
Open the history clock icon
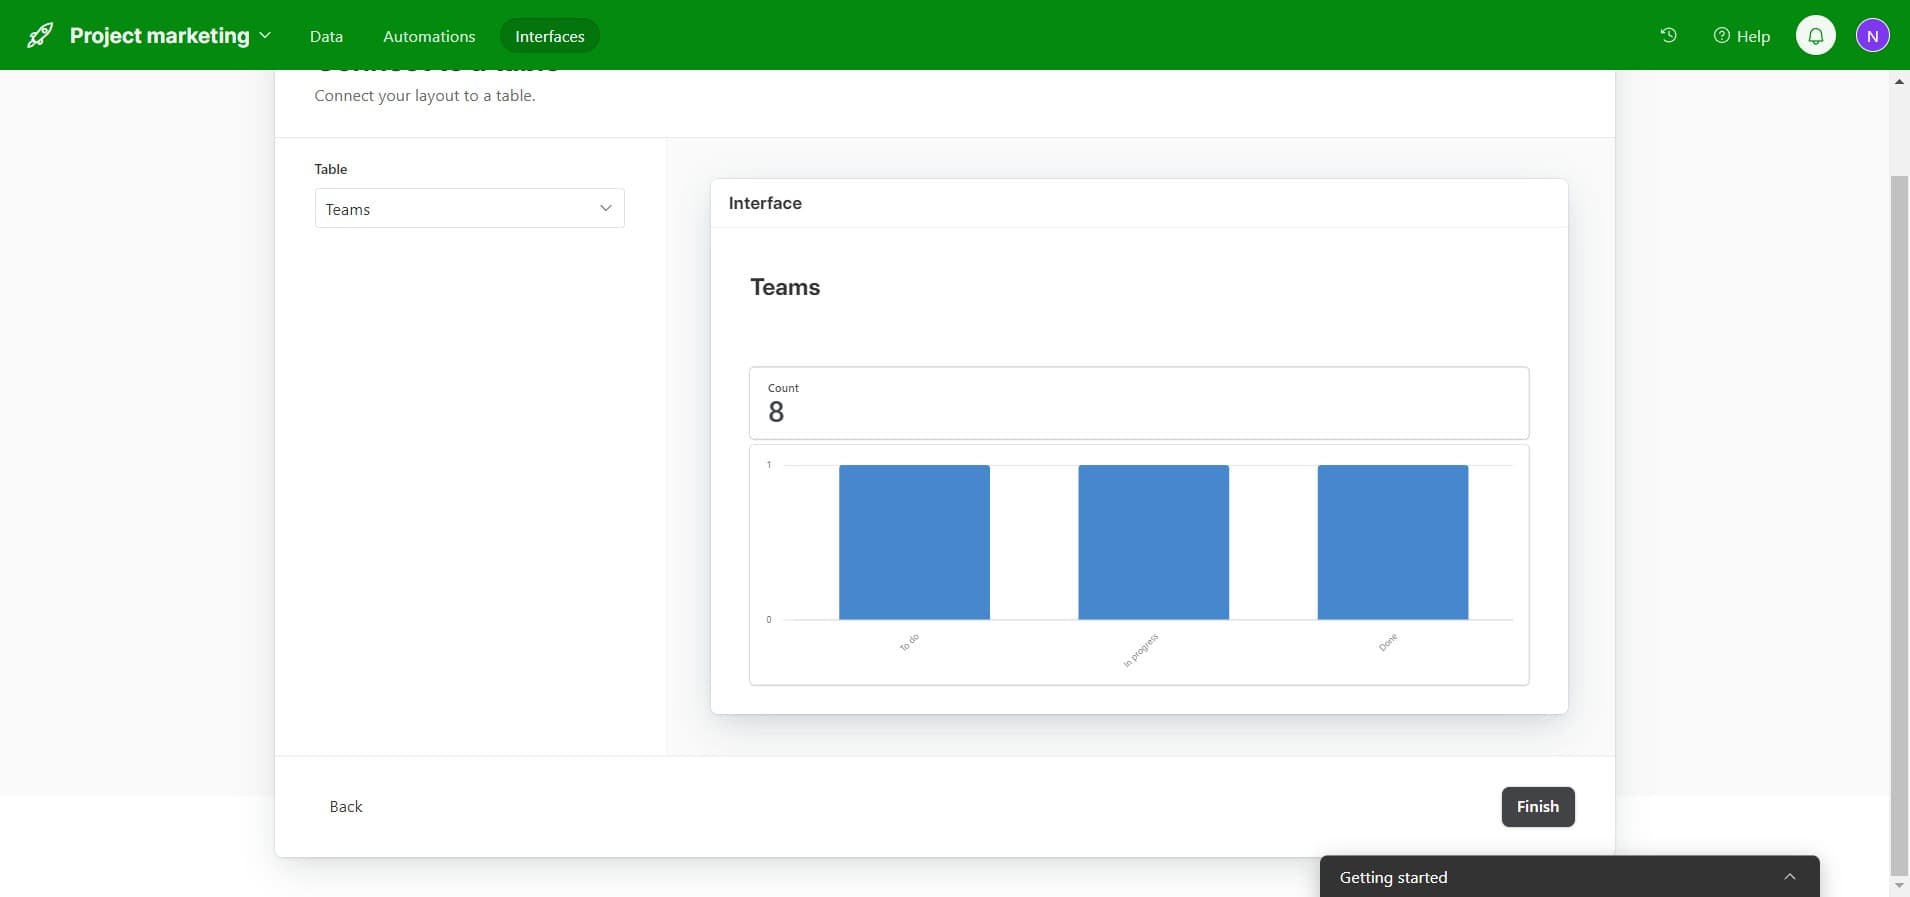click(x=1668, y=36)
